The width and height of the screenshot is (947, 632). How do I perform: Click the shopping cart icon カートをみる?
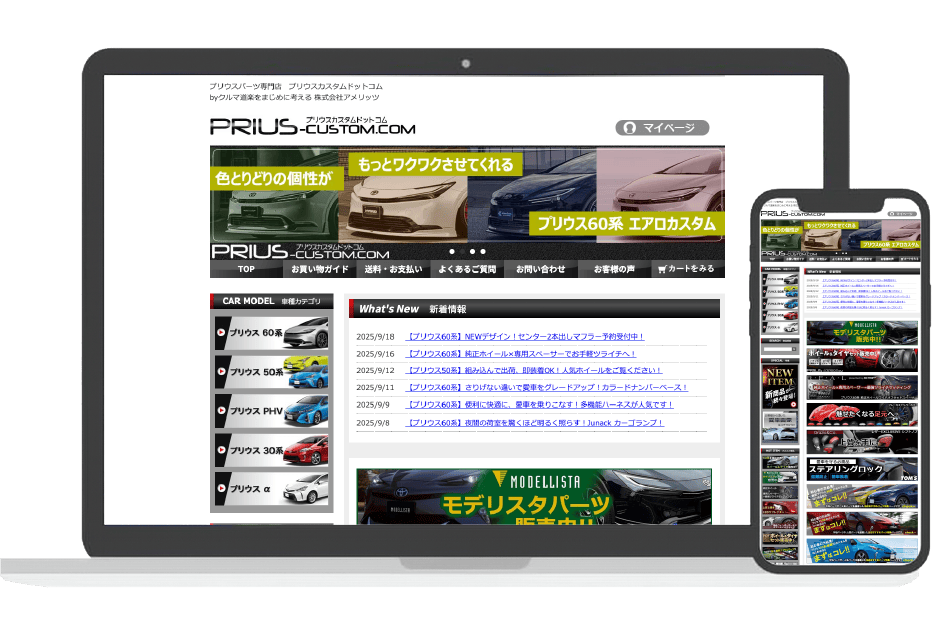point(687,269)
